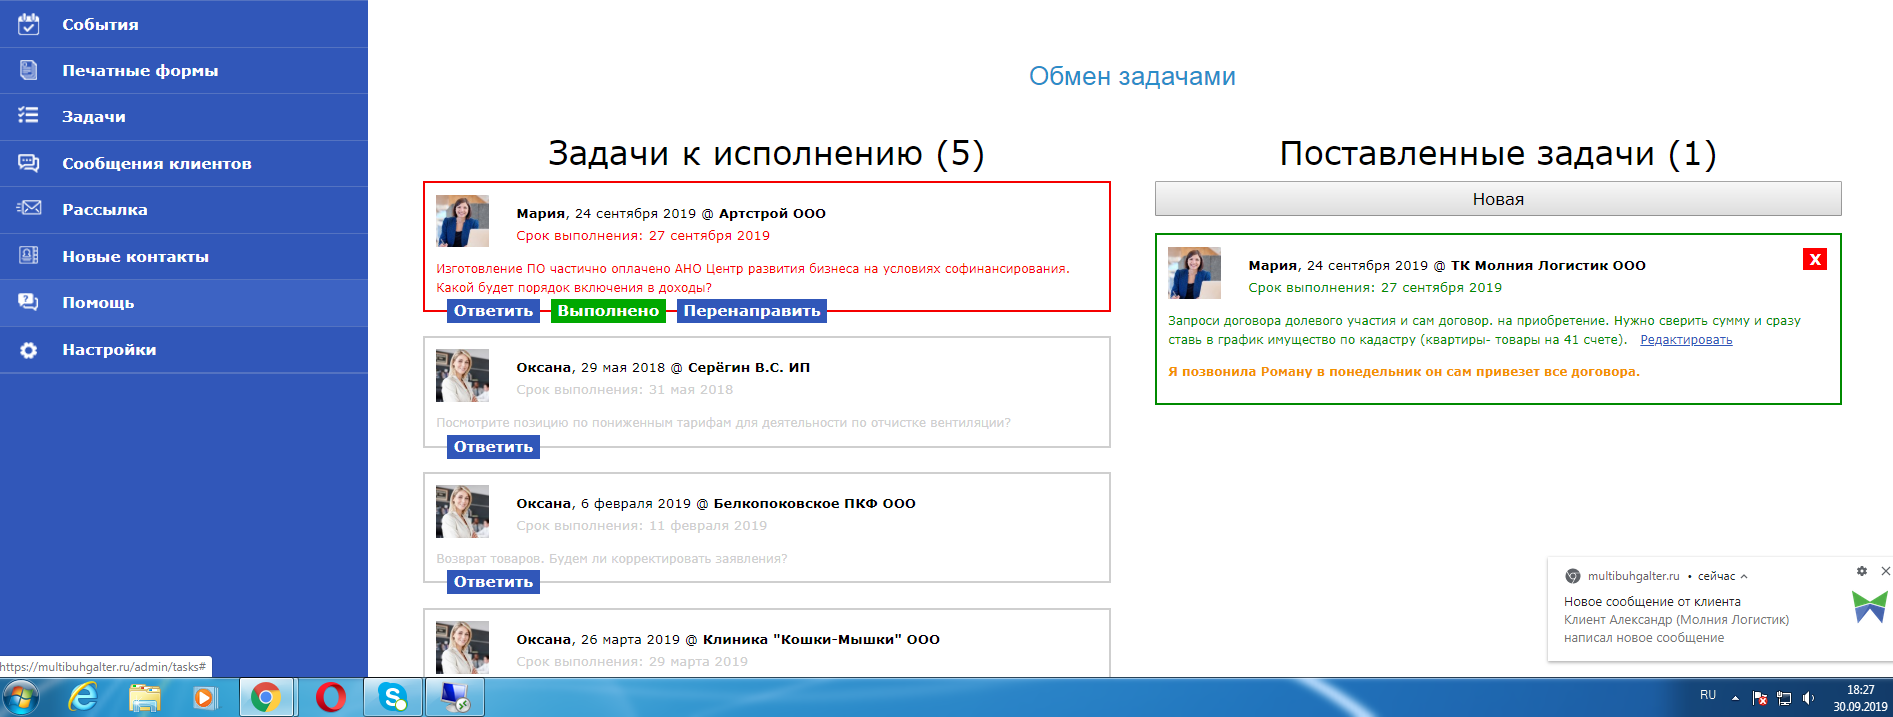Open Skype from the Windows taskbar
1893x717 pixels.
(392, 697)
